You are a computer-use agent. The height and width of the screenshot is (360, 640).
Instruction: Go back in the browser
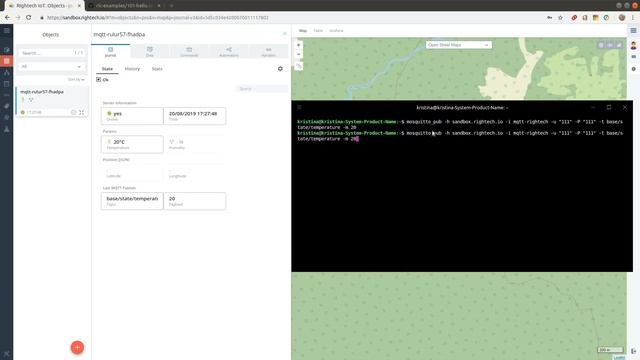7,18
